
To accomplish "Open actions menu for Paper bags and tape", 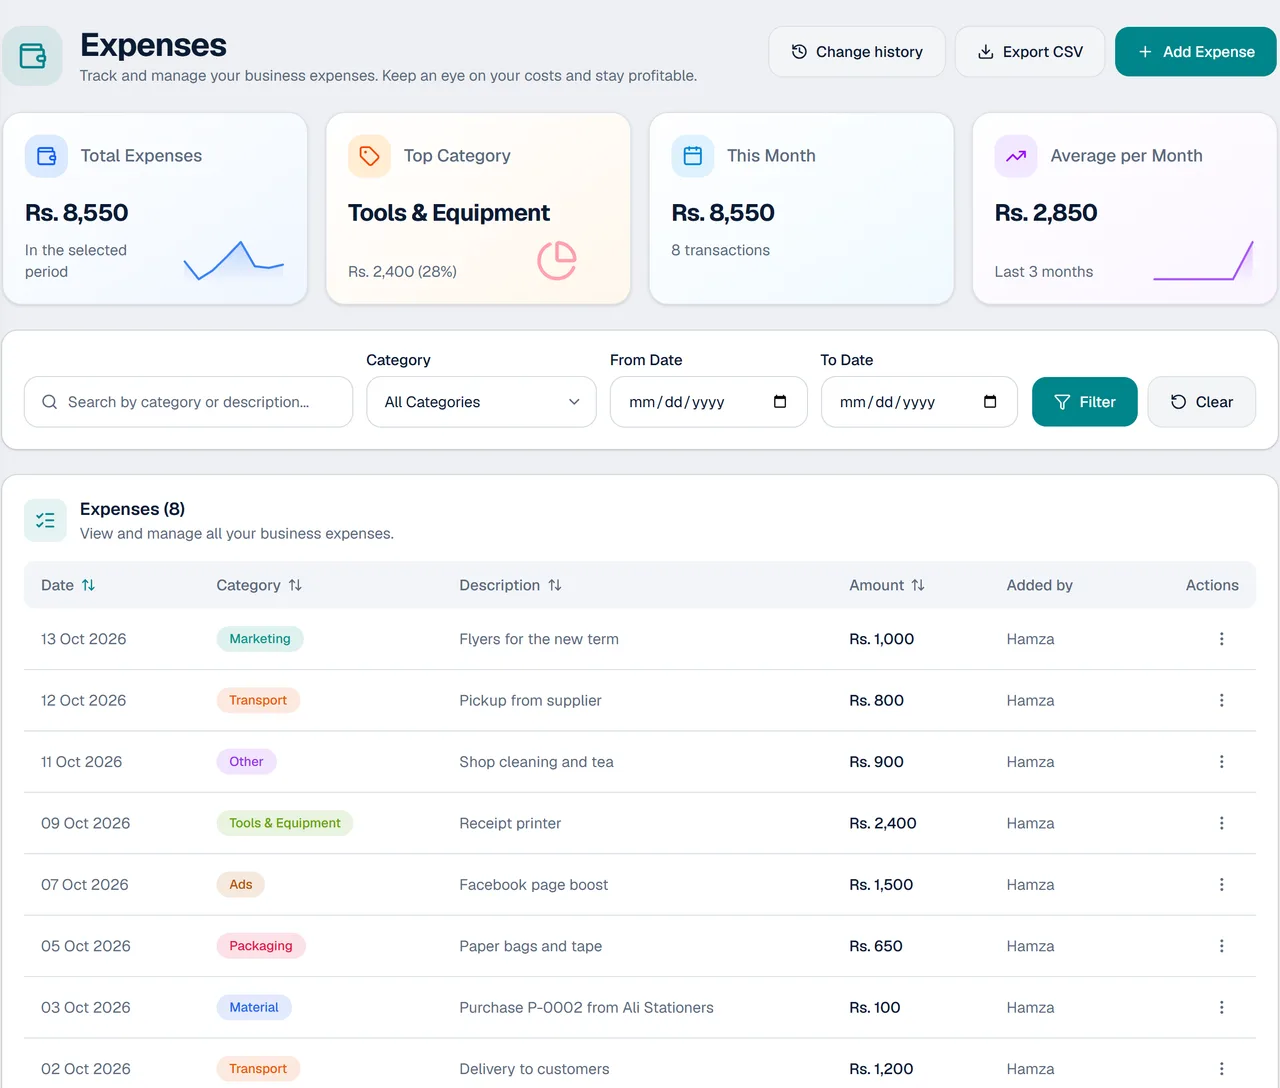I will coord(1221,946).
